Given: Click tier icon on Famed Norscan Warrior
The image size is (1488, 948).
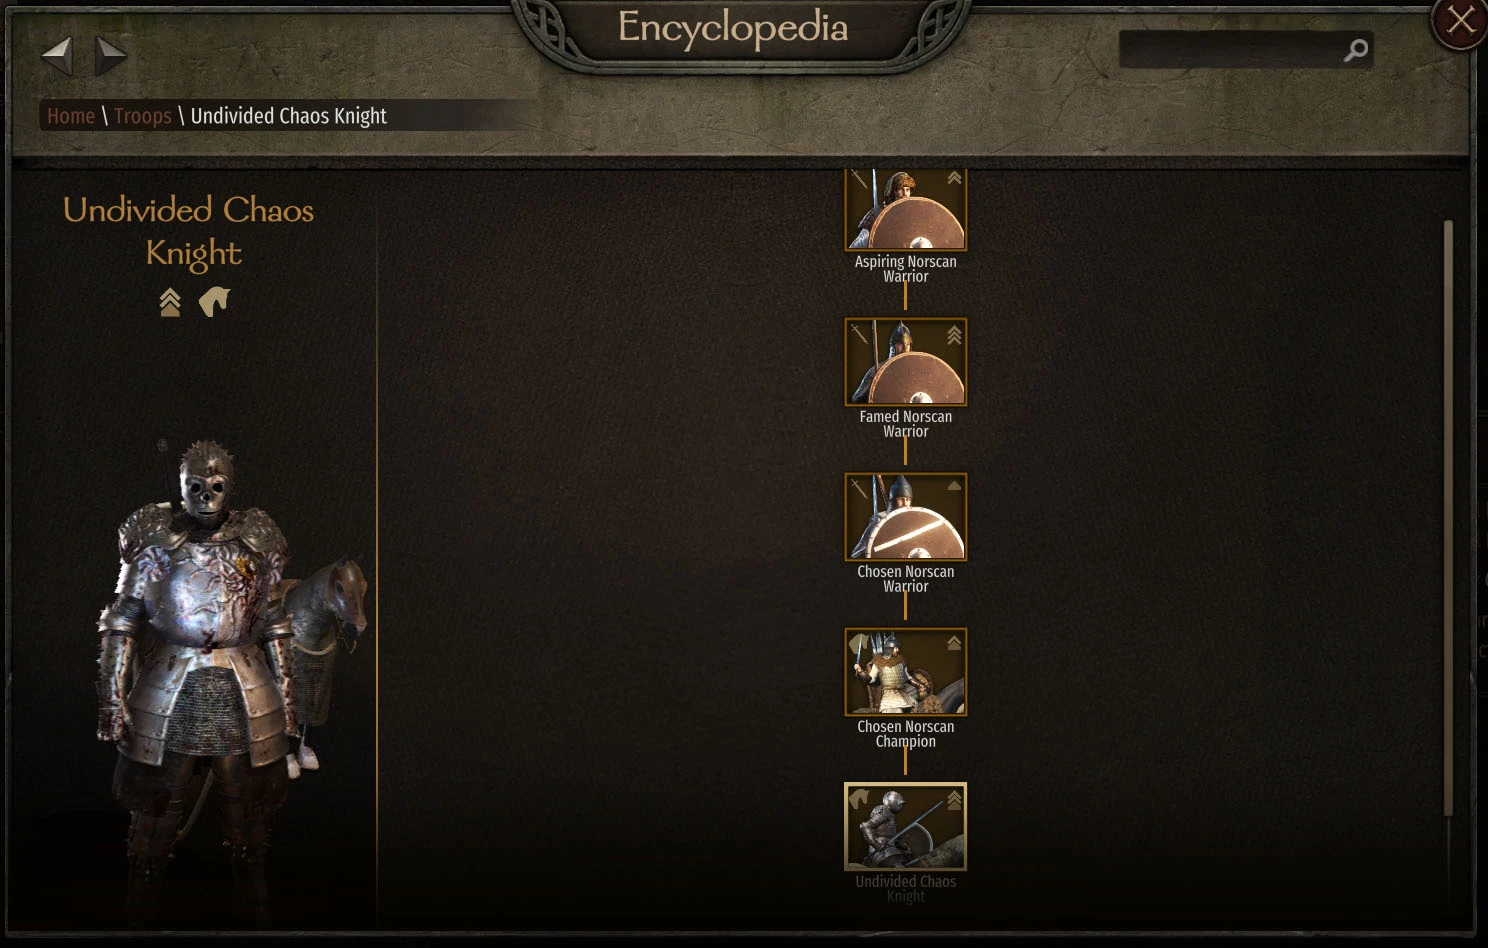Looking at the screenshot, I should 954,335.
